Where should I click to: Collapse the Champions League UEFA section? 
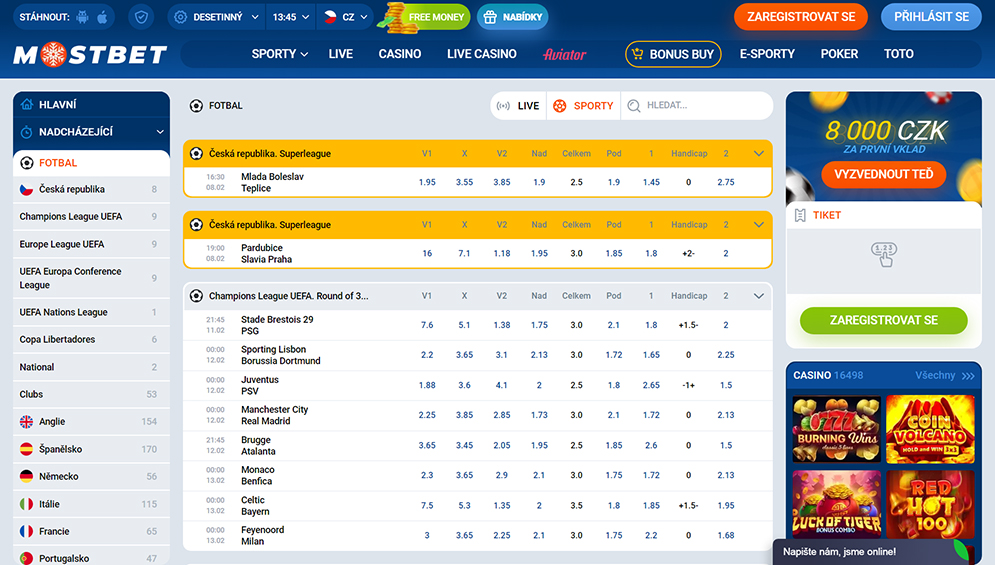click(759, 296)
